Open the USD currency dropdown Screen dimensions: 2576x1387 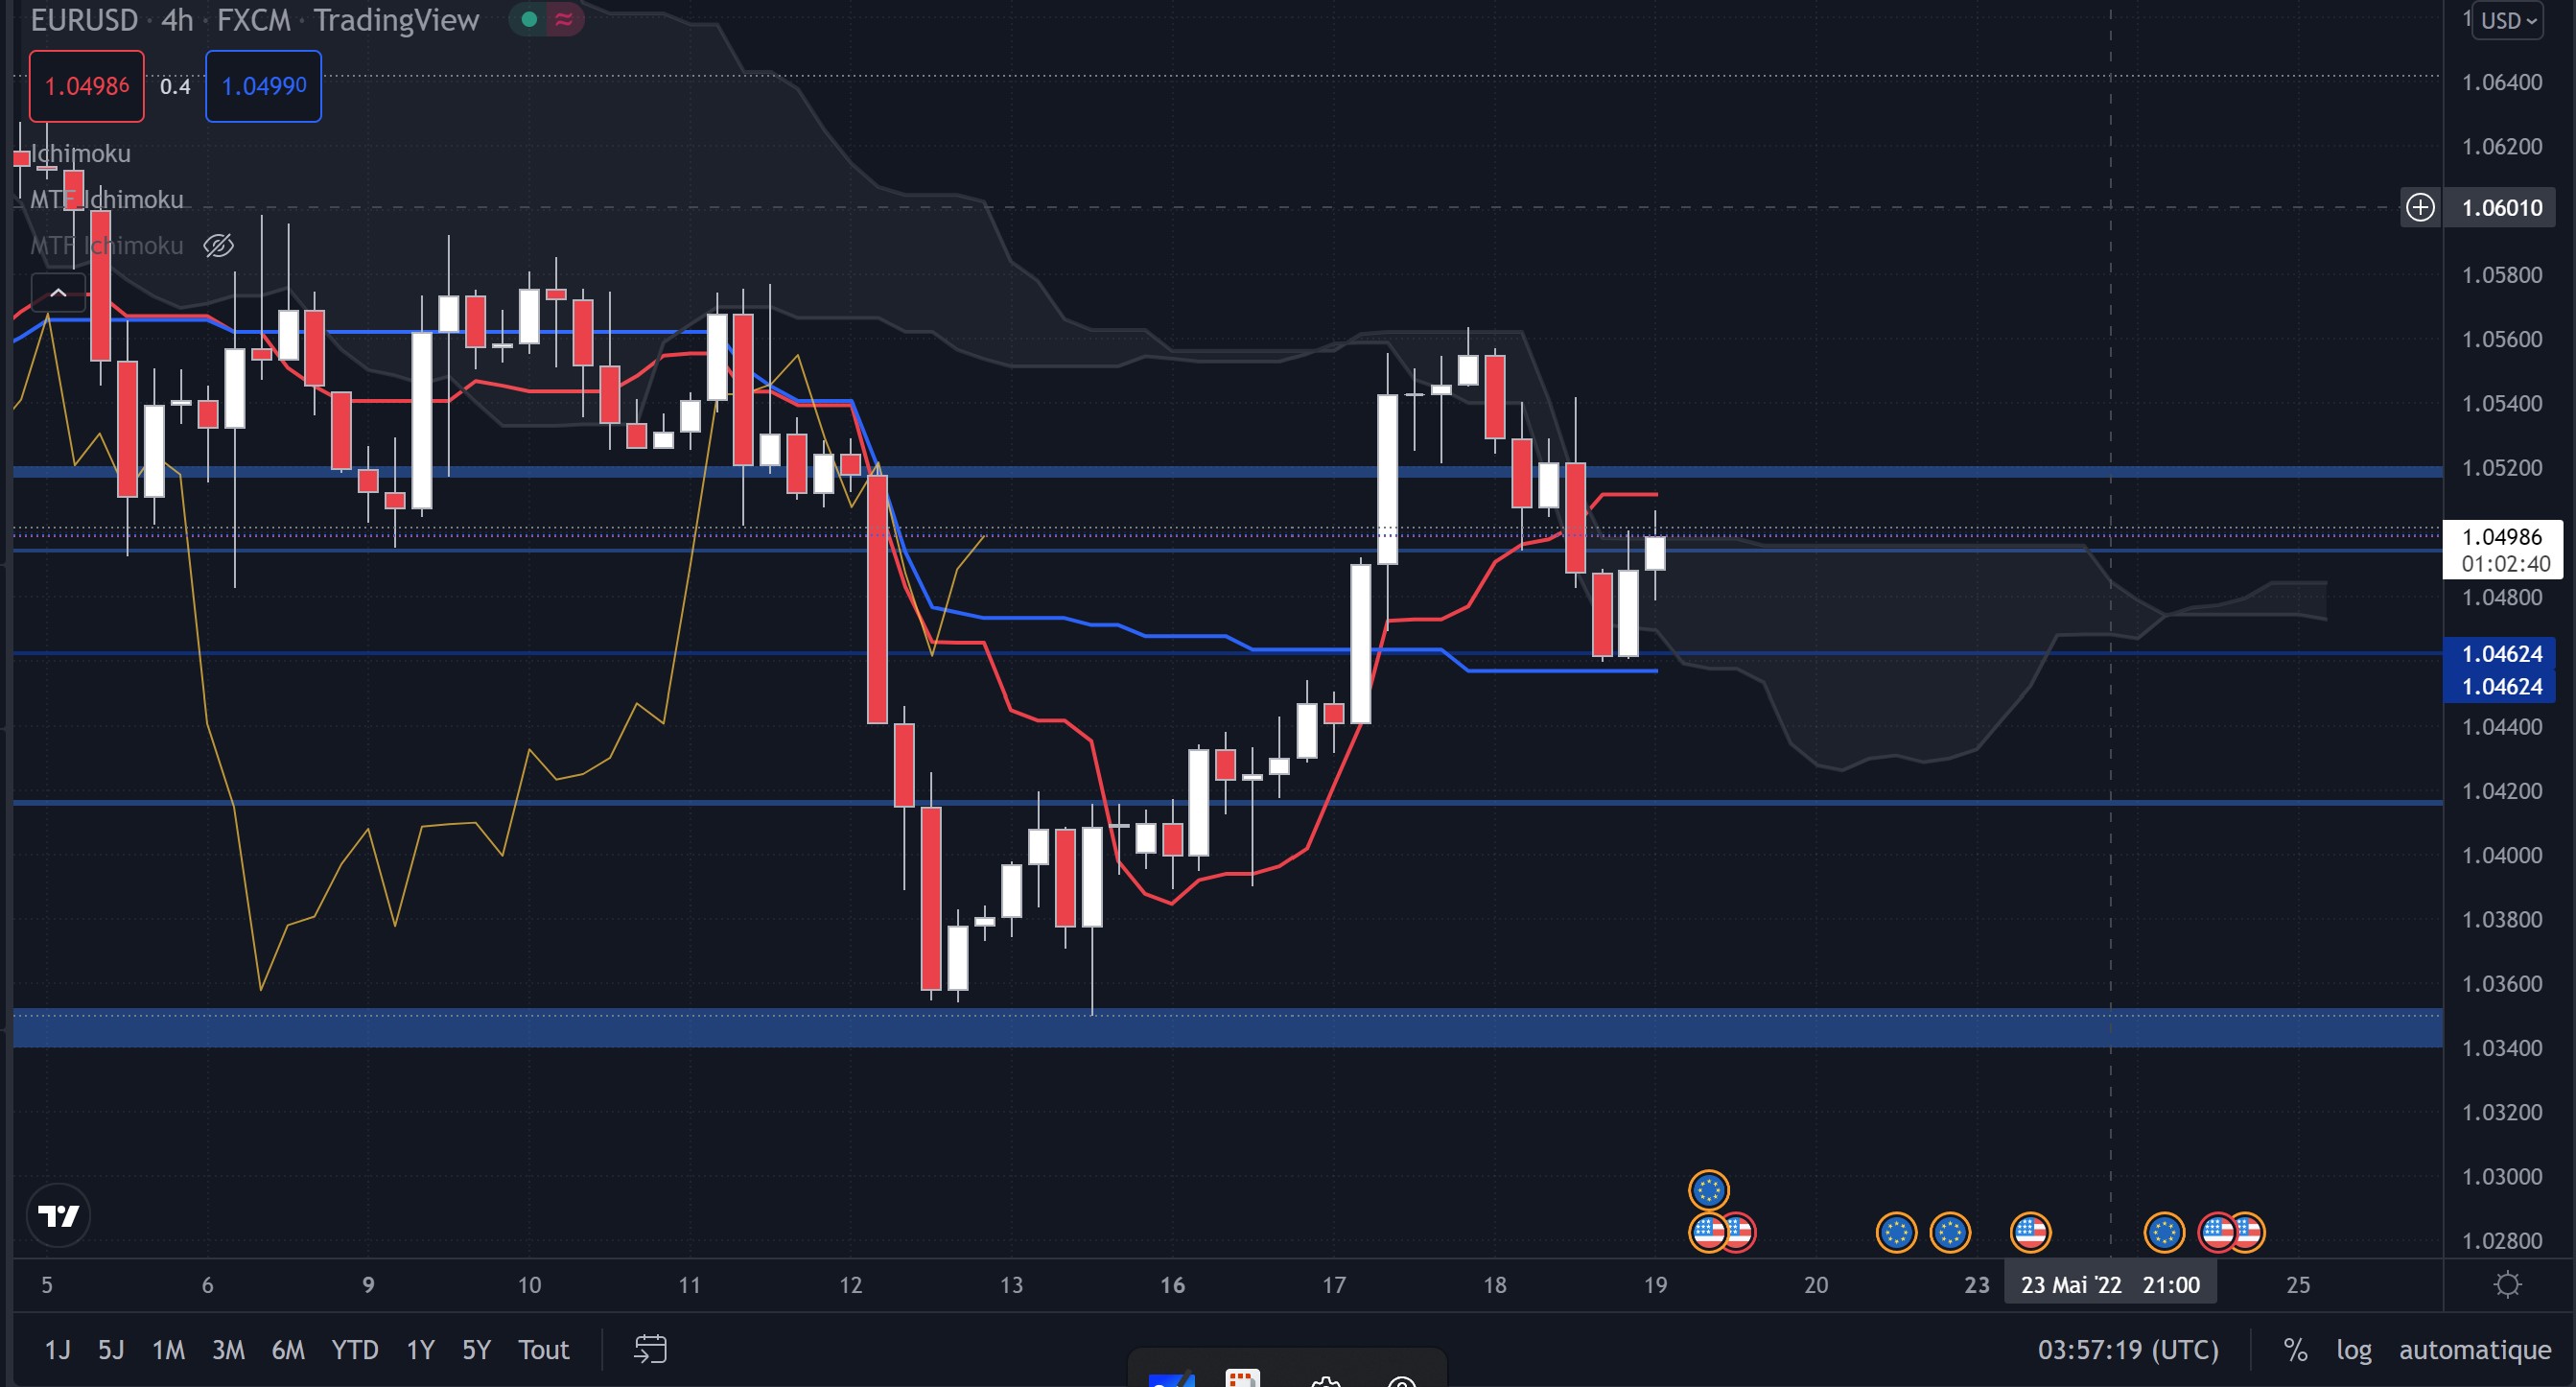click(x=2507, y=20)
